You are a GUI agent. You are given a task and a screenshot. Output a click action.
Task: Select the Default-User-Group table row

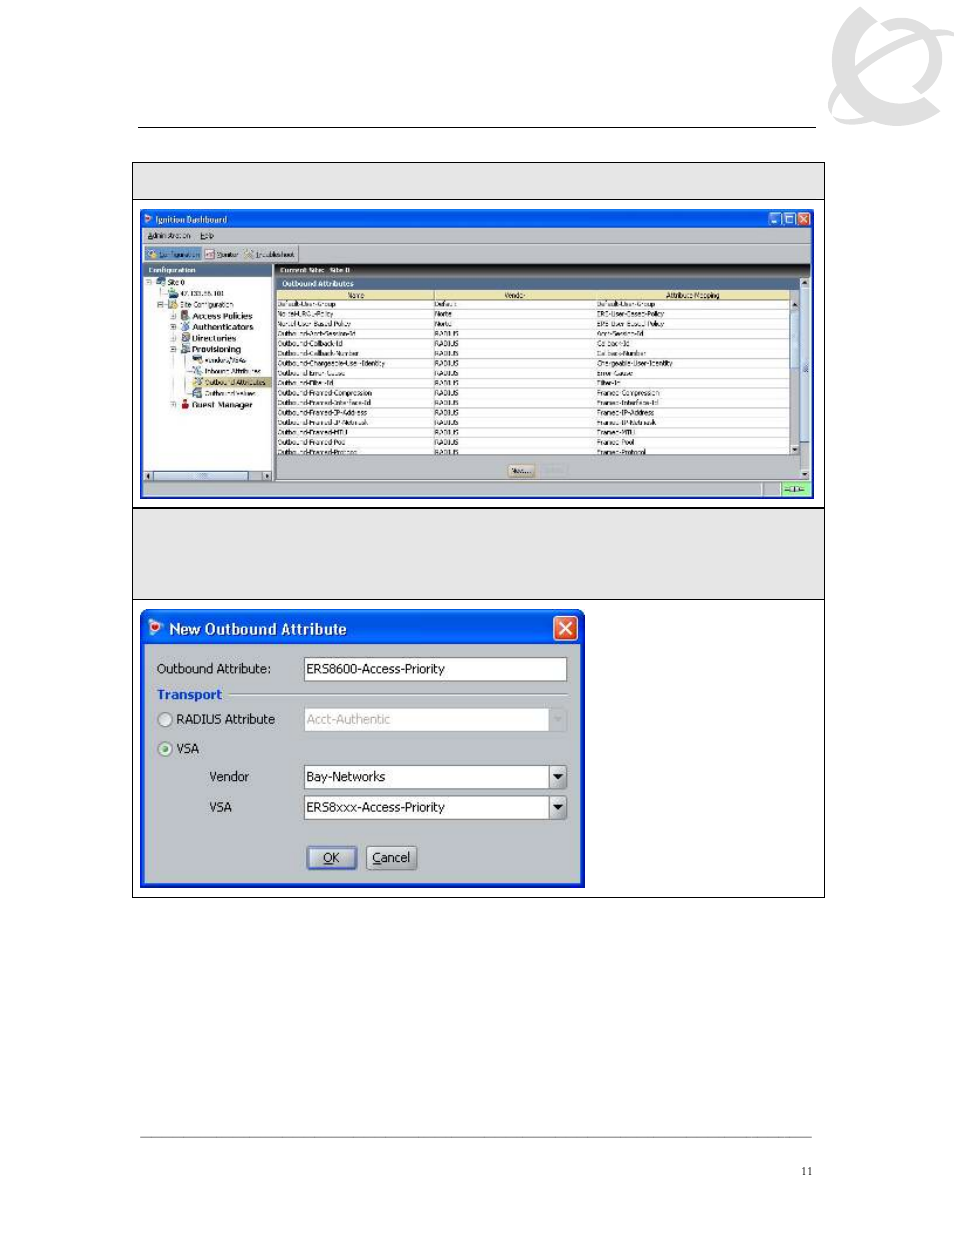point(533,304)
